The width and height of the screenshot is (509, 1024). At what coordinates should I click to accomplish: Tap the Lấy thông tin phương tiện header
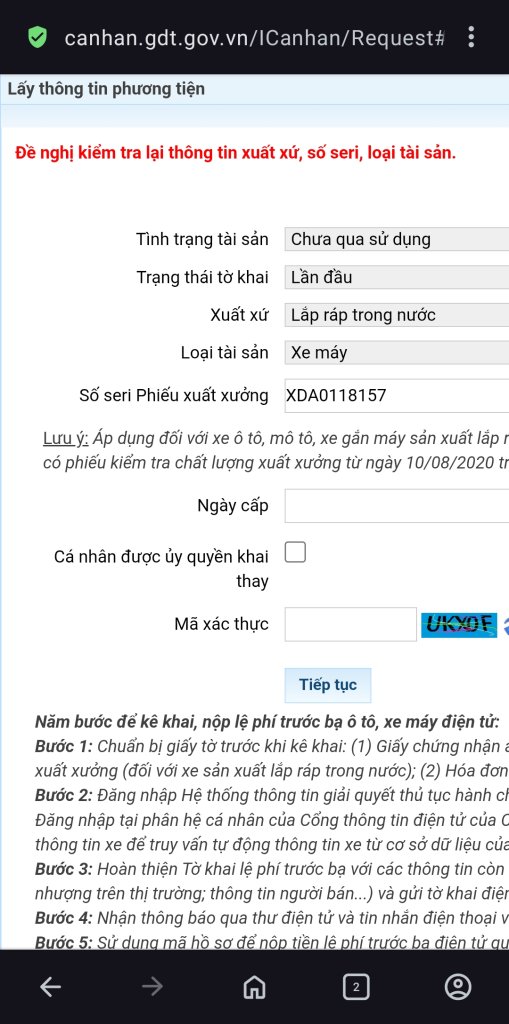pos(106,89)
